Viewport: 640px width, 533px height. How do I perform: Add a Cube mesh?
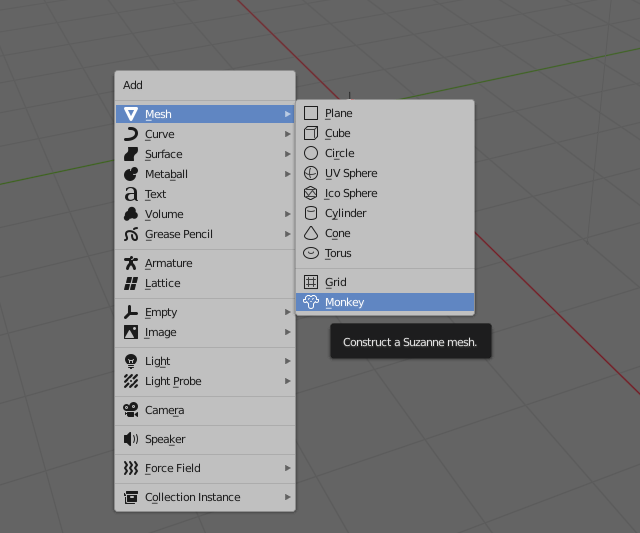click(x=337, y=133)
